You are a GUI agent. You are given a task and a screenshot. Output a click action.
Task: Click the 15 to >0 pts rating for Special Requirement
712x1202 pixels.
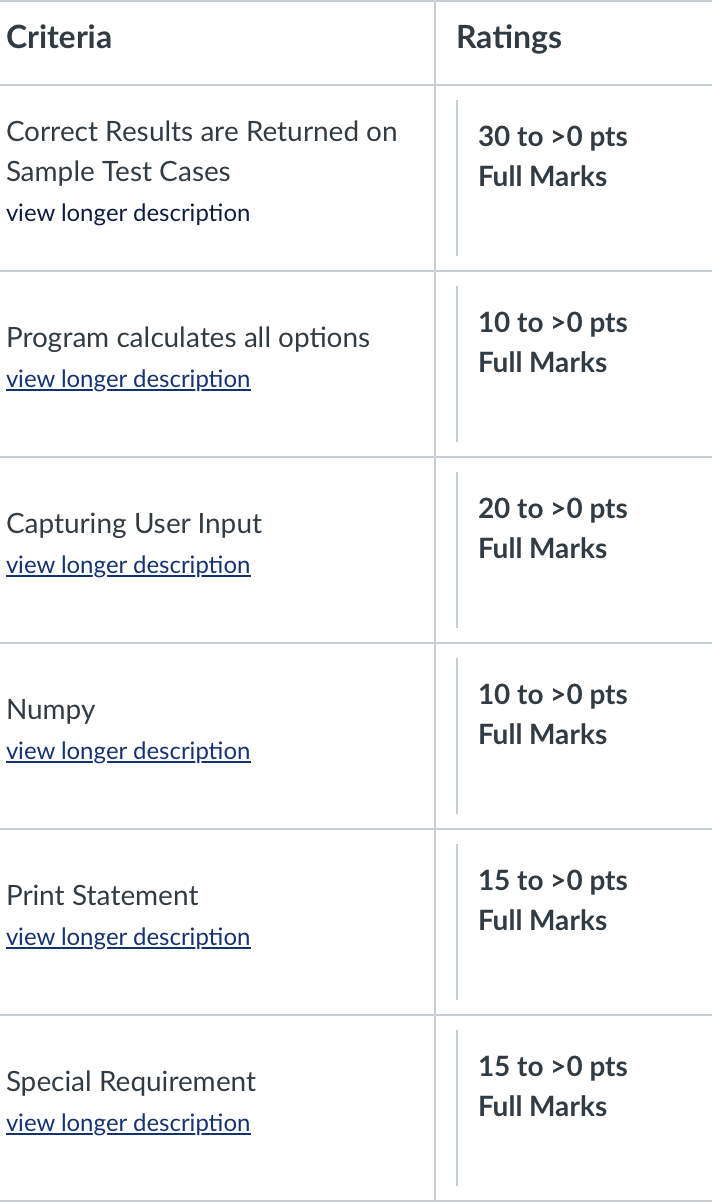point(553,1066)
